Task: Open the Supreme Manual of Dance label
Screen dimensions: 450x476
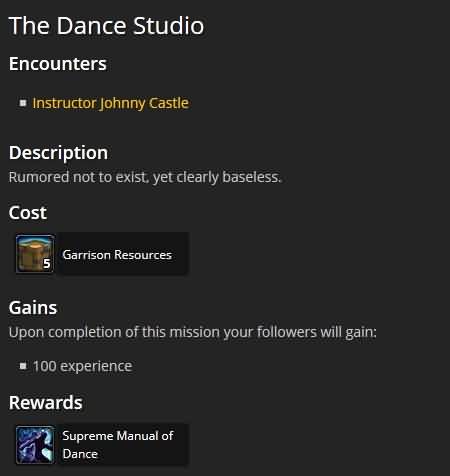Action: [x=118, y=445]
